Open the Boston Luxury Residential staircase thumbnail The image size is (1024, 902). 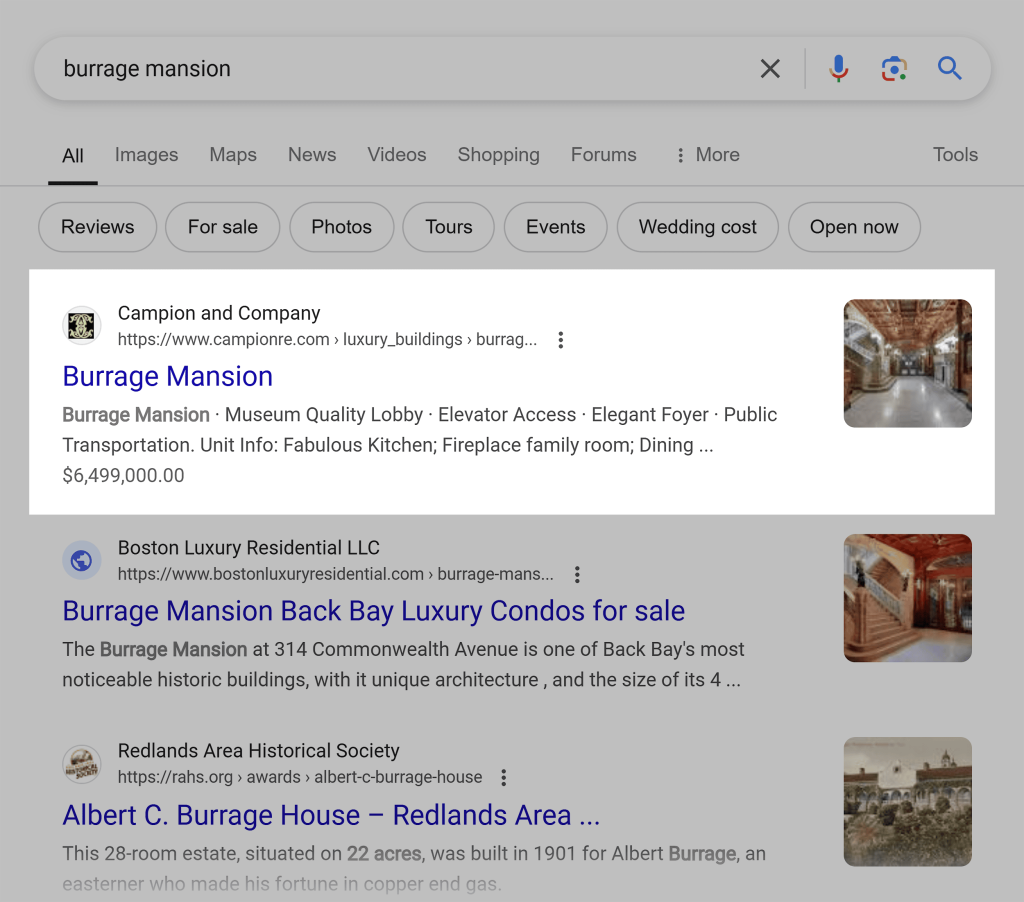(908, 598)
